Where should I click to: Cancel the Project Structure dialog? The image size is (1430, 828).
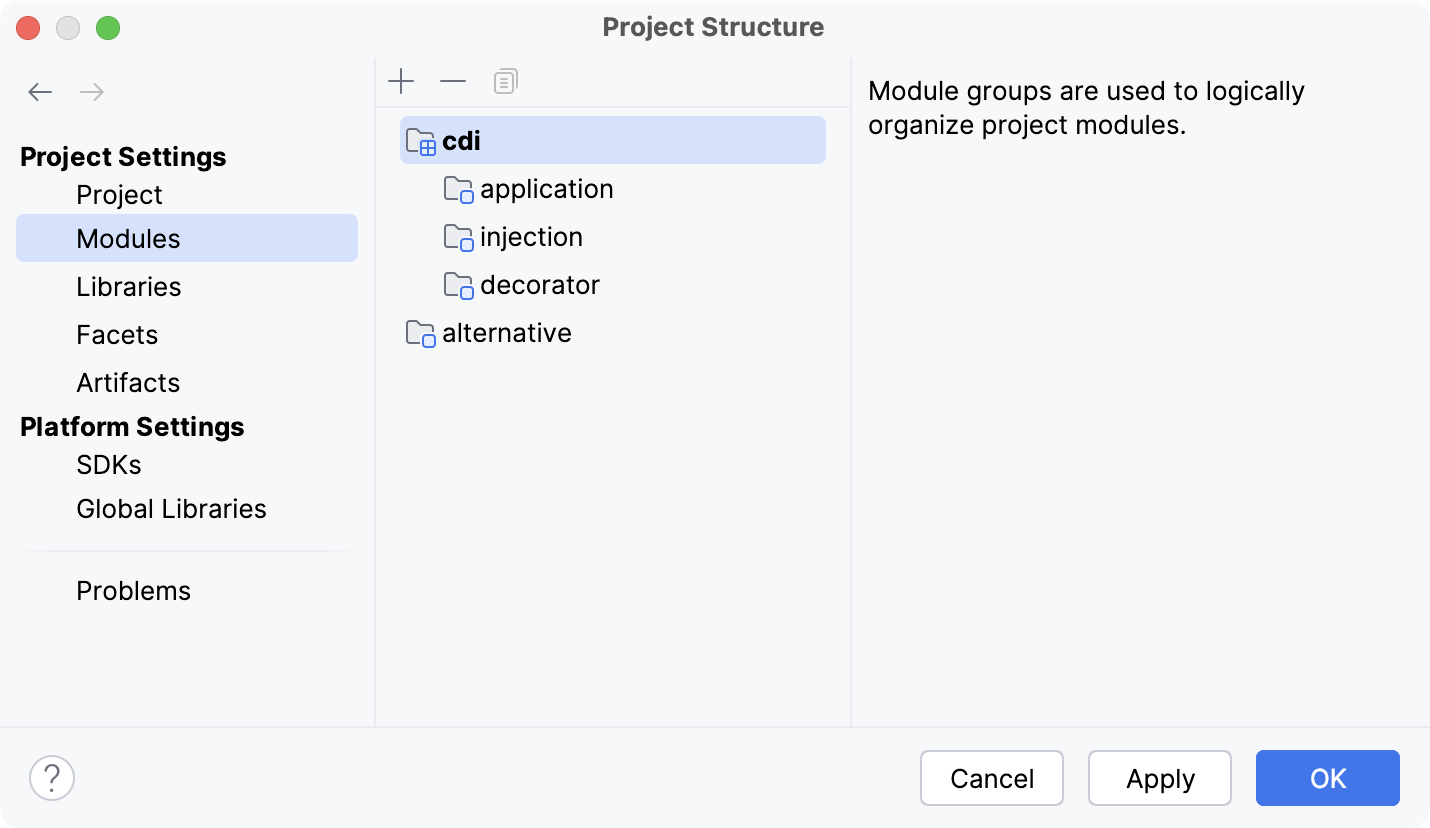pos(991,778)
